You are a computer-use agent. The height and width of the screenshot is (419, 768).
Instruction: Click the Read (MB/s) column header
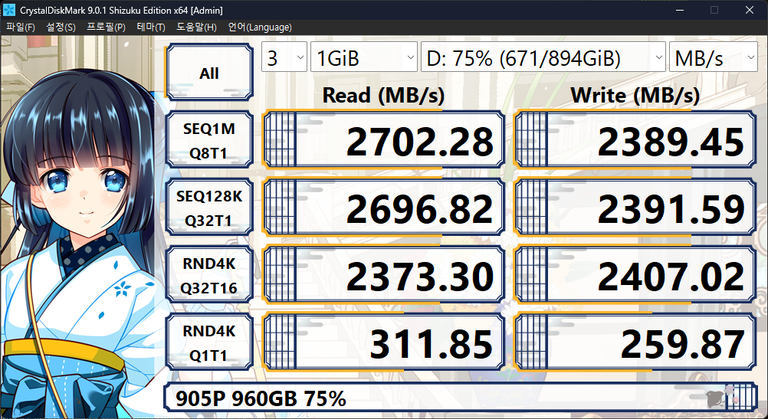point(384,95)
